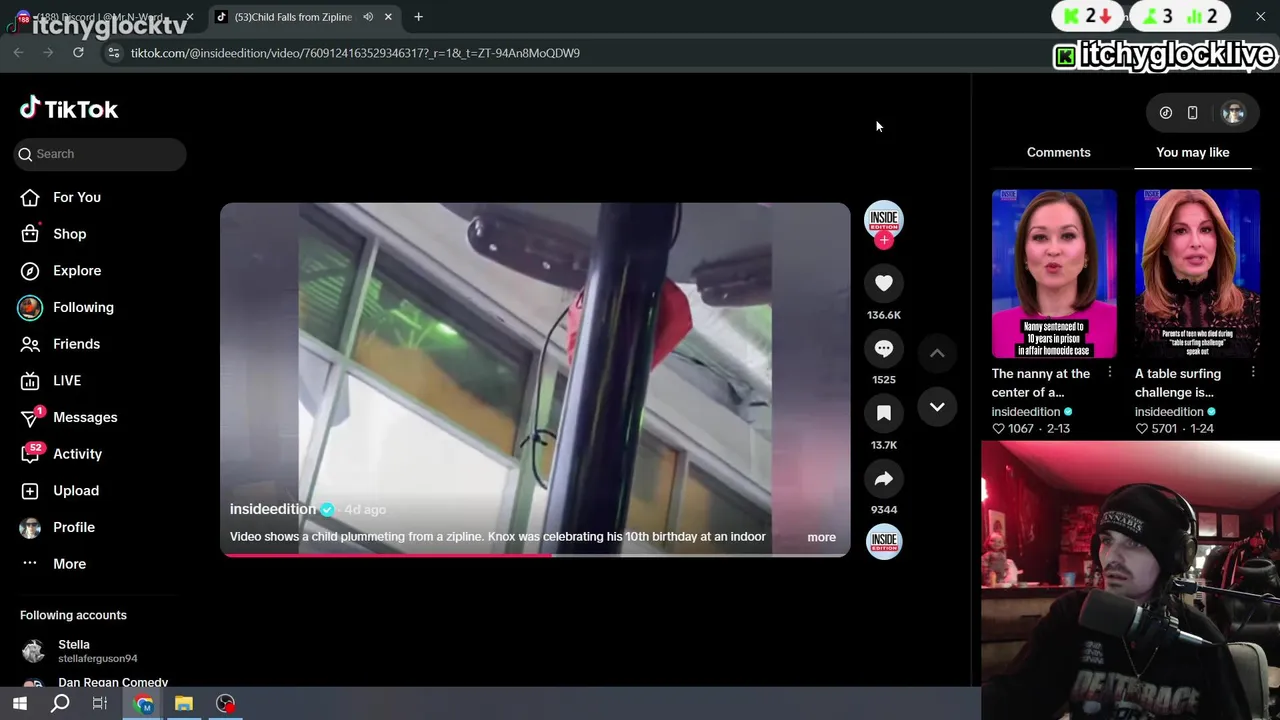
Task: Go to next video with down chevron
Action: (937, 407)
